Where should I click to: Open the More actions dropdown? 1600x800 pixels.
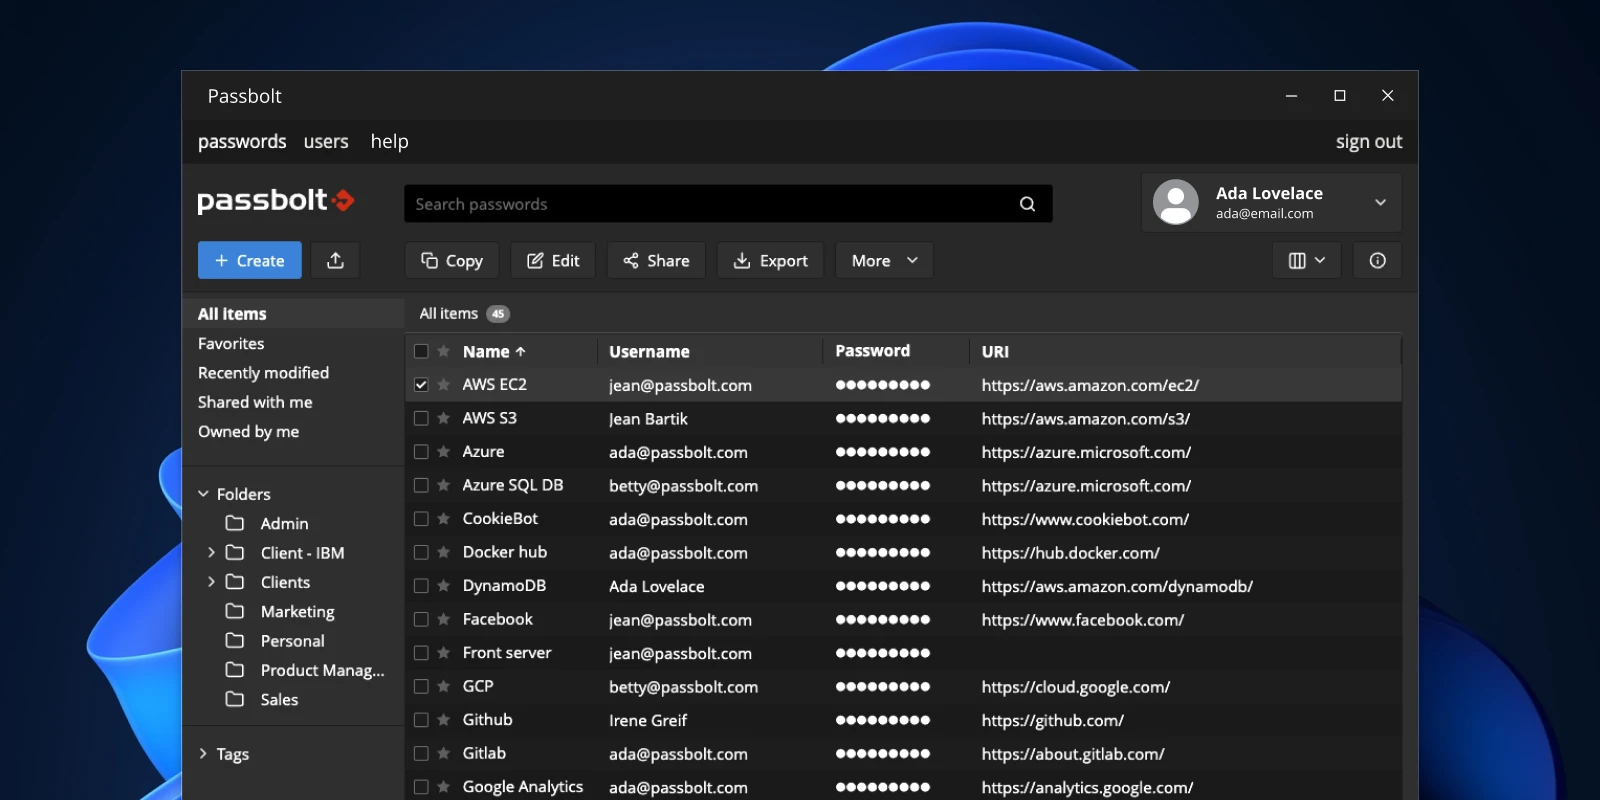[884, 260]
